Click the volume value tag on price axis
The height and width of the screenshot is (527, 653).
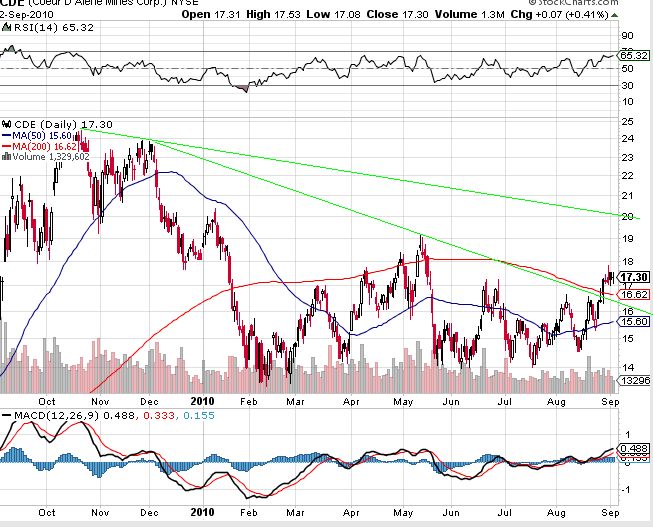[634, 380]
